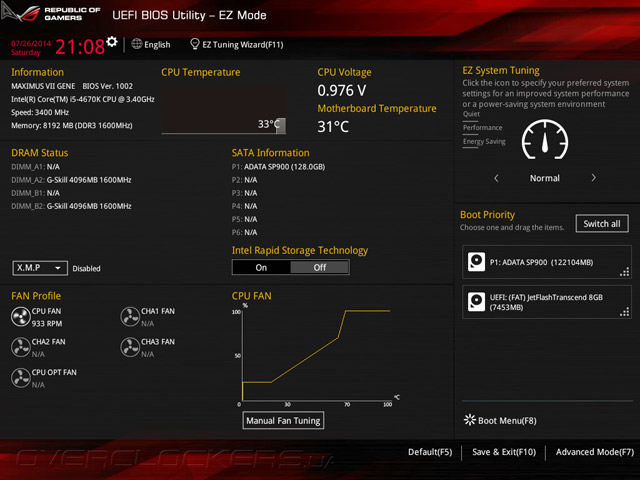This screenshot has width=640, height=480.
Task: Click the EZ Tuning Wizard lightbulb icon
Action: click(x=195, y=44)
